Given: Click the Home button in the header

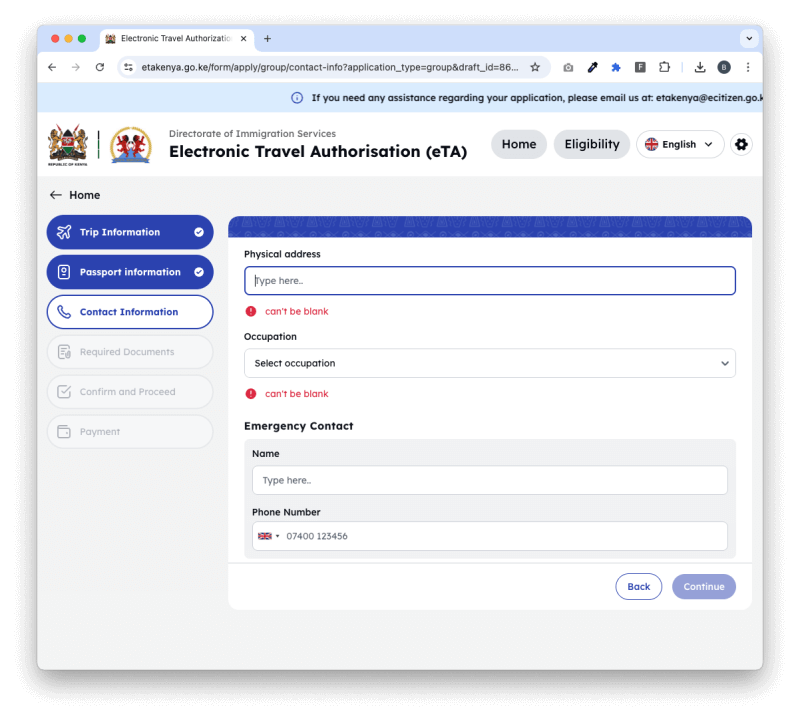Looking at the screenshot, I should (x=519, y=144).
